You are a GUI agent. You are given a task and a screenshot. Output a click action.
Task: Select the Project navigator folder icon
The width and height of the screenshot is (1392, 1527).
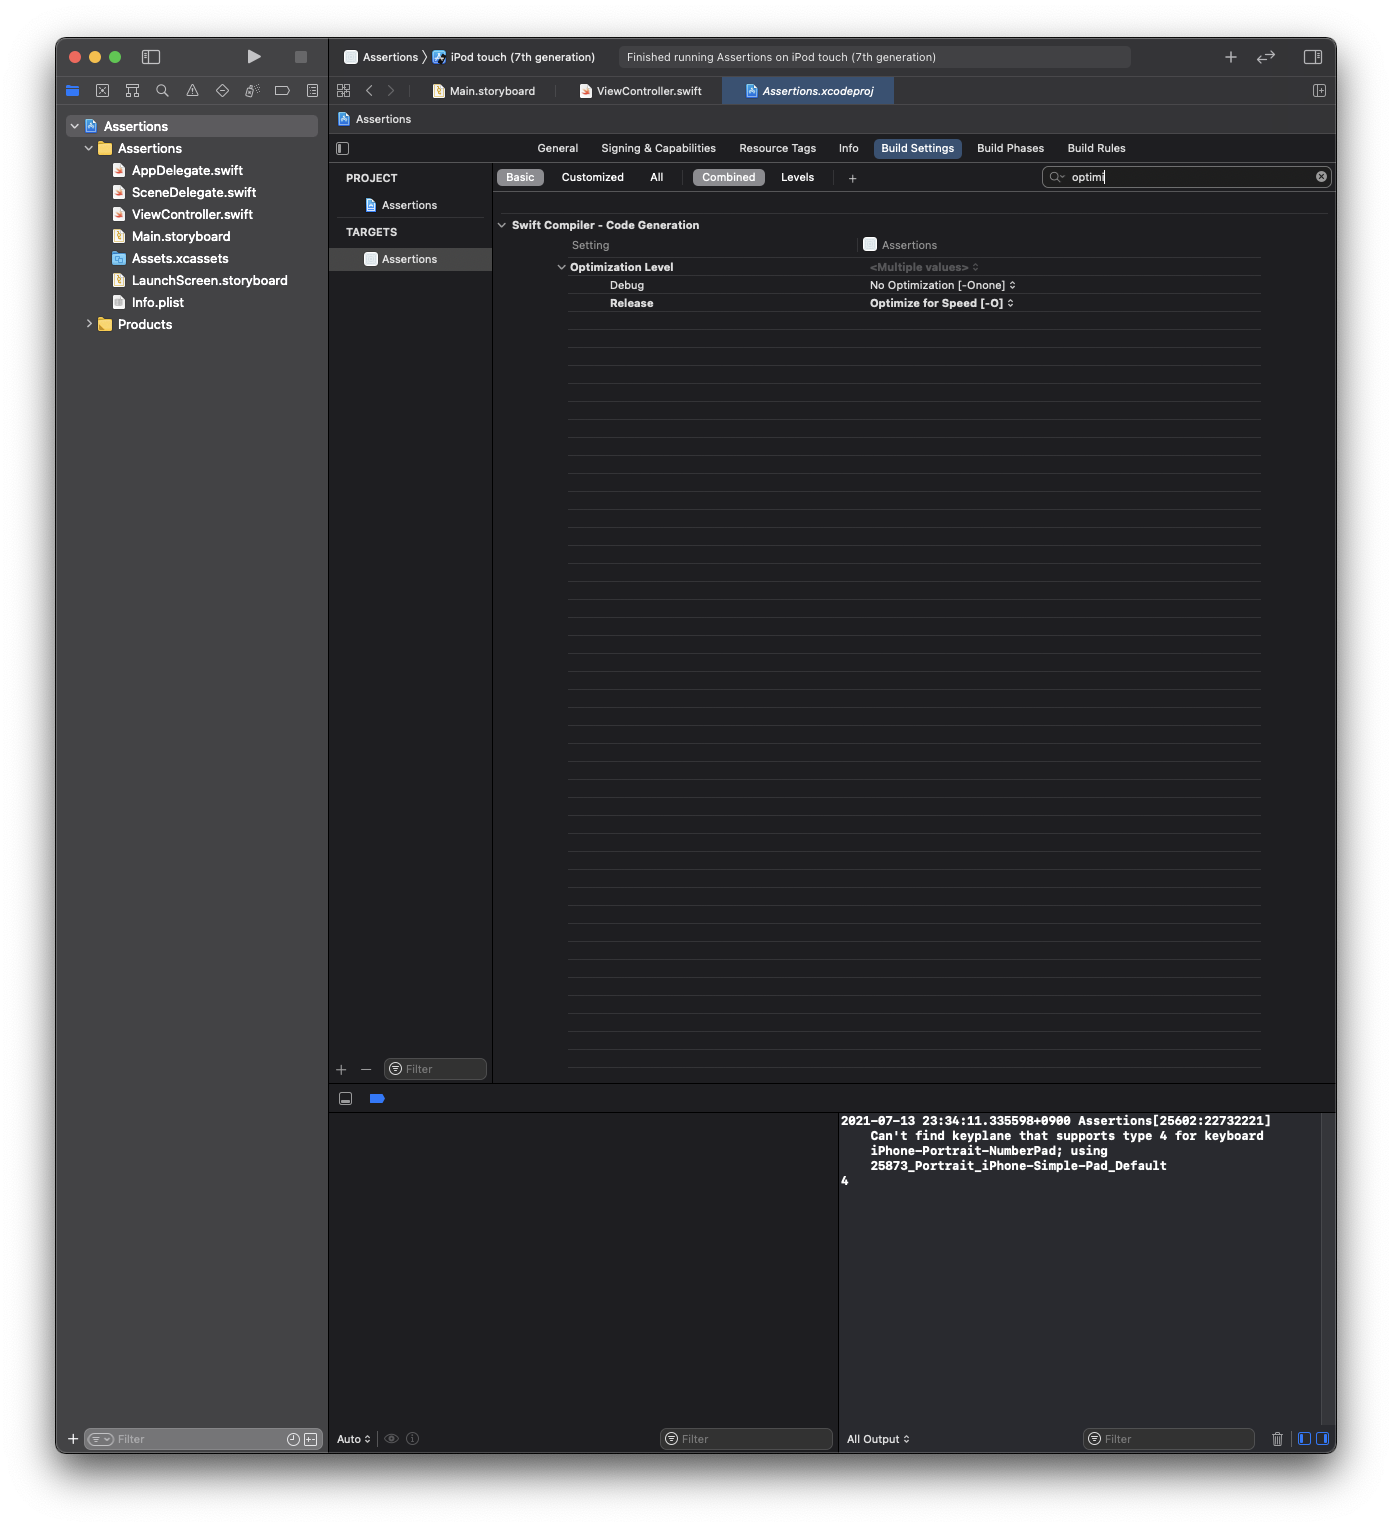click(73, 91)
